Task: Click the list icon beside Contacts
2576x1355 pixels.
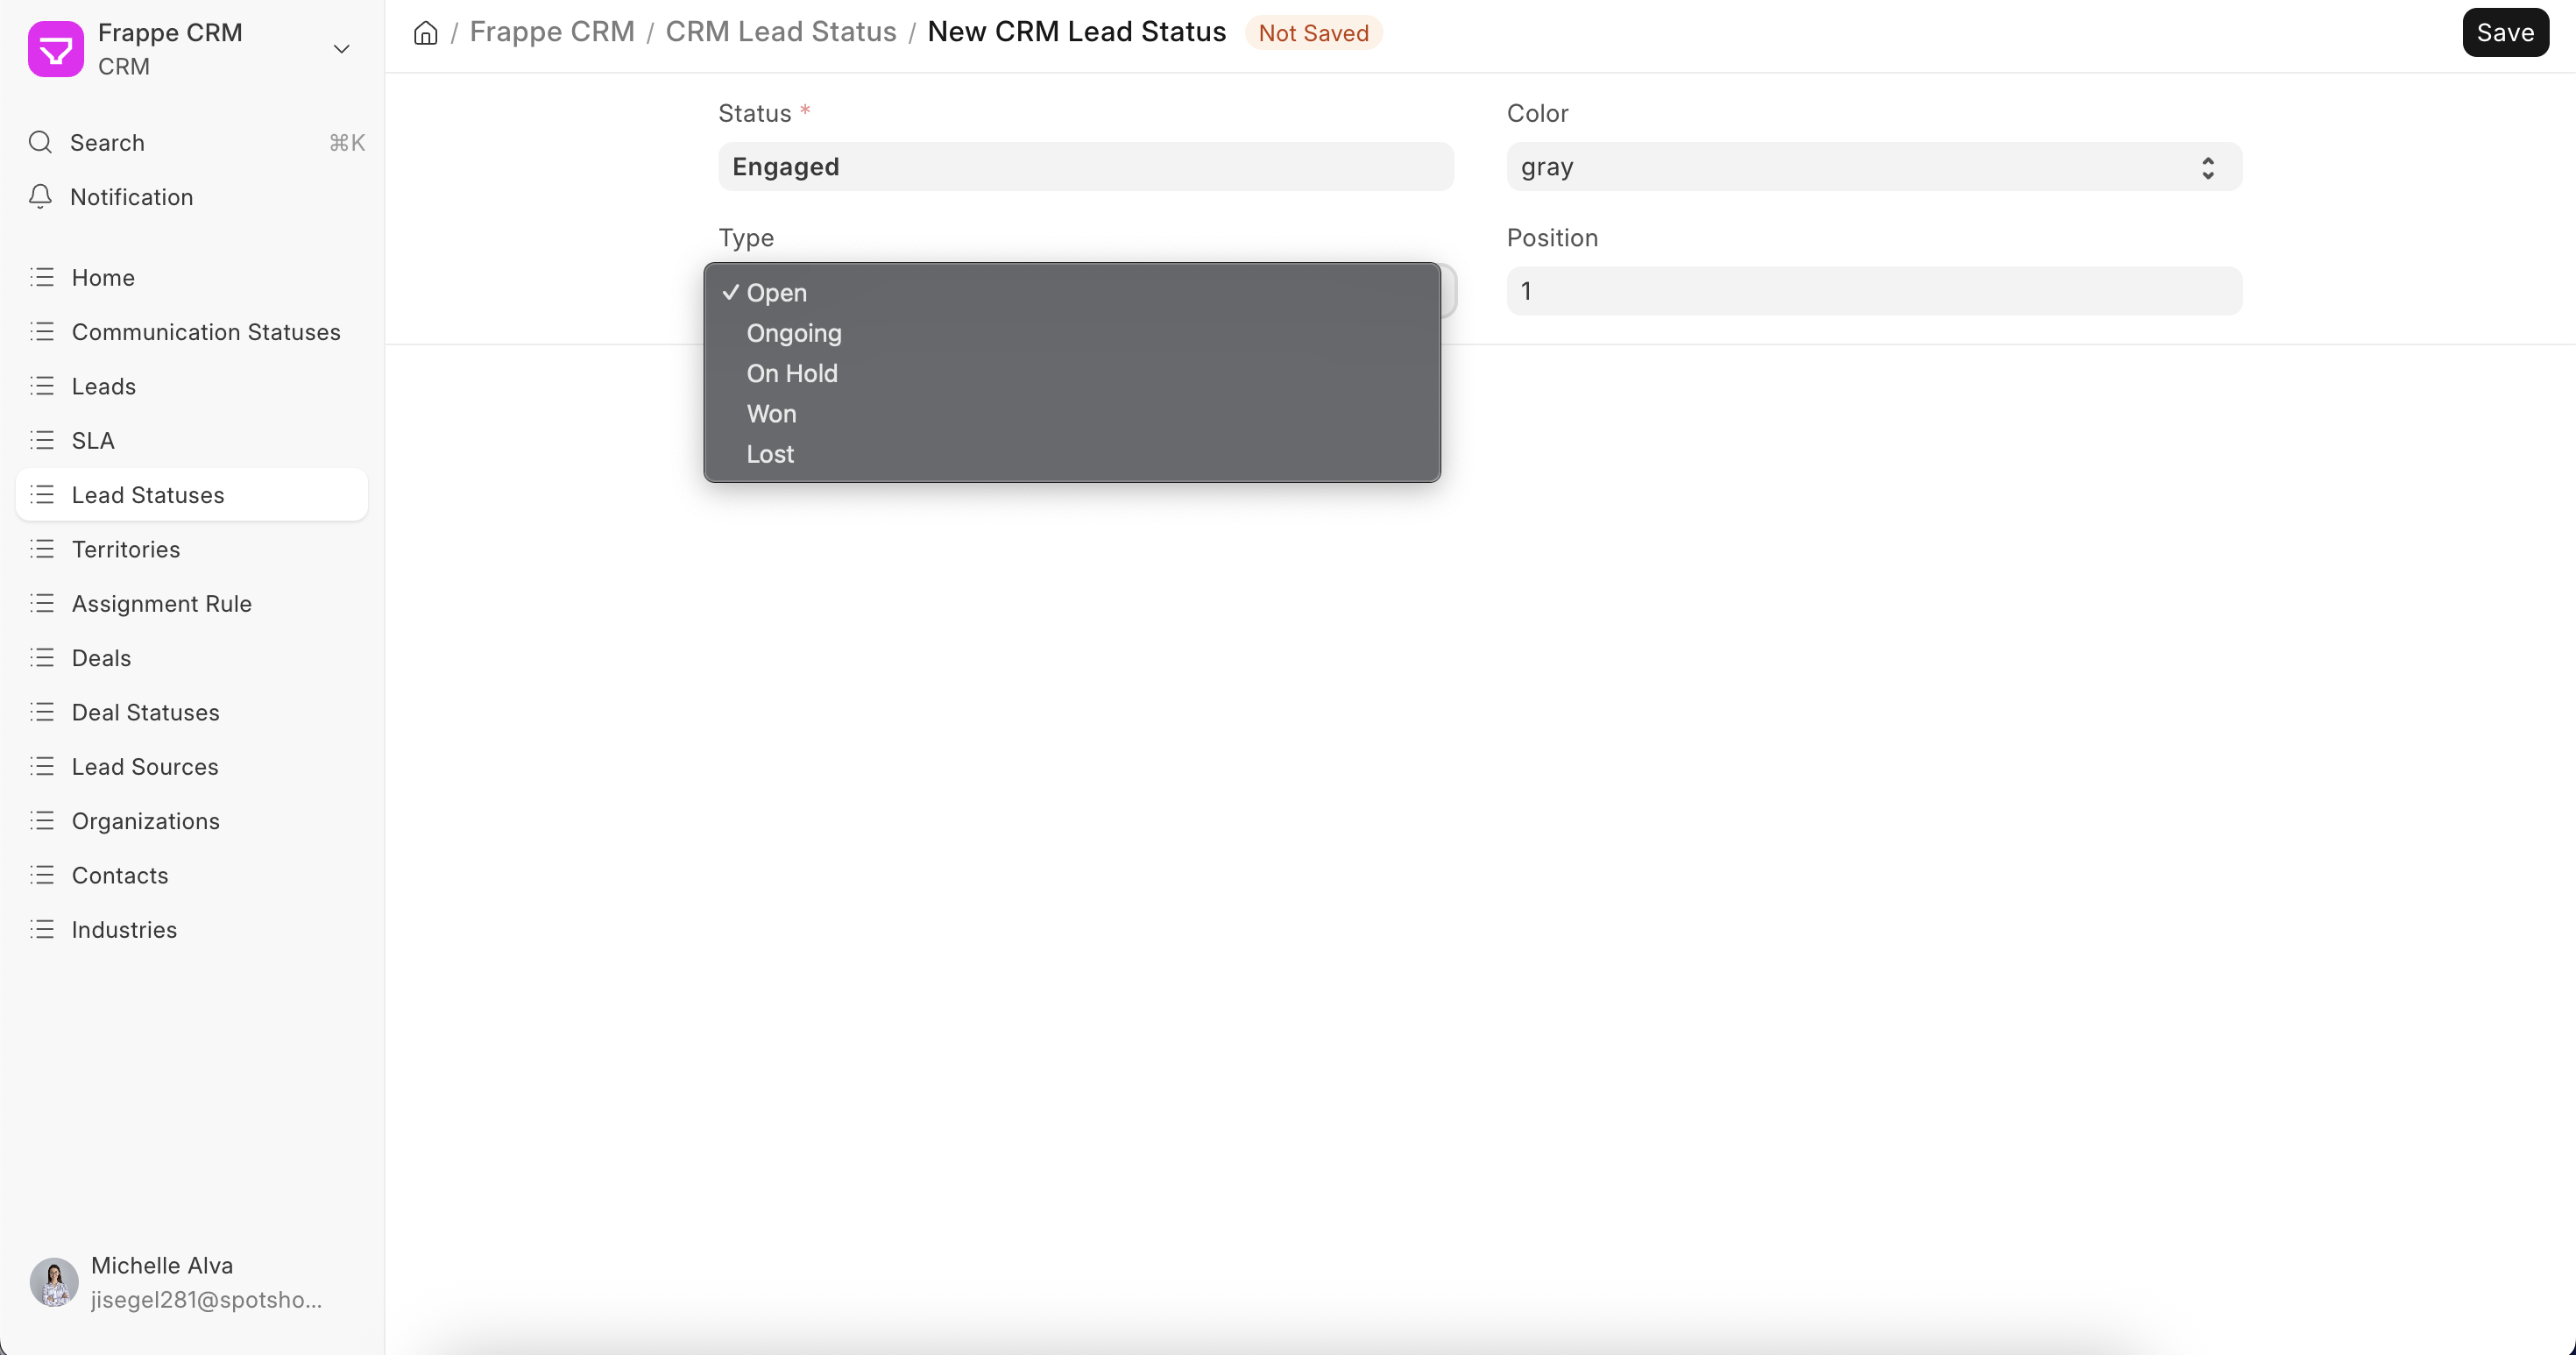Action: click(42, 875)
